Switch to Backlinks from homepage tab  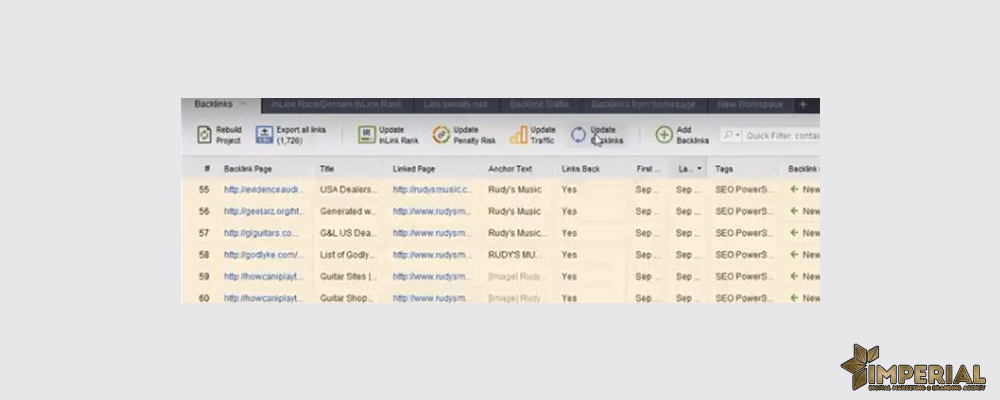coord(642,104)
